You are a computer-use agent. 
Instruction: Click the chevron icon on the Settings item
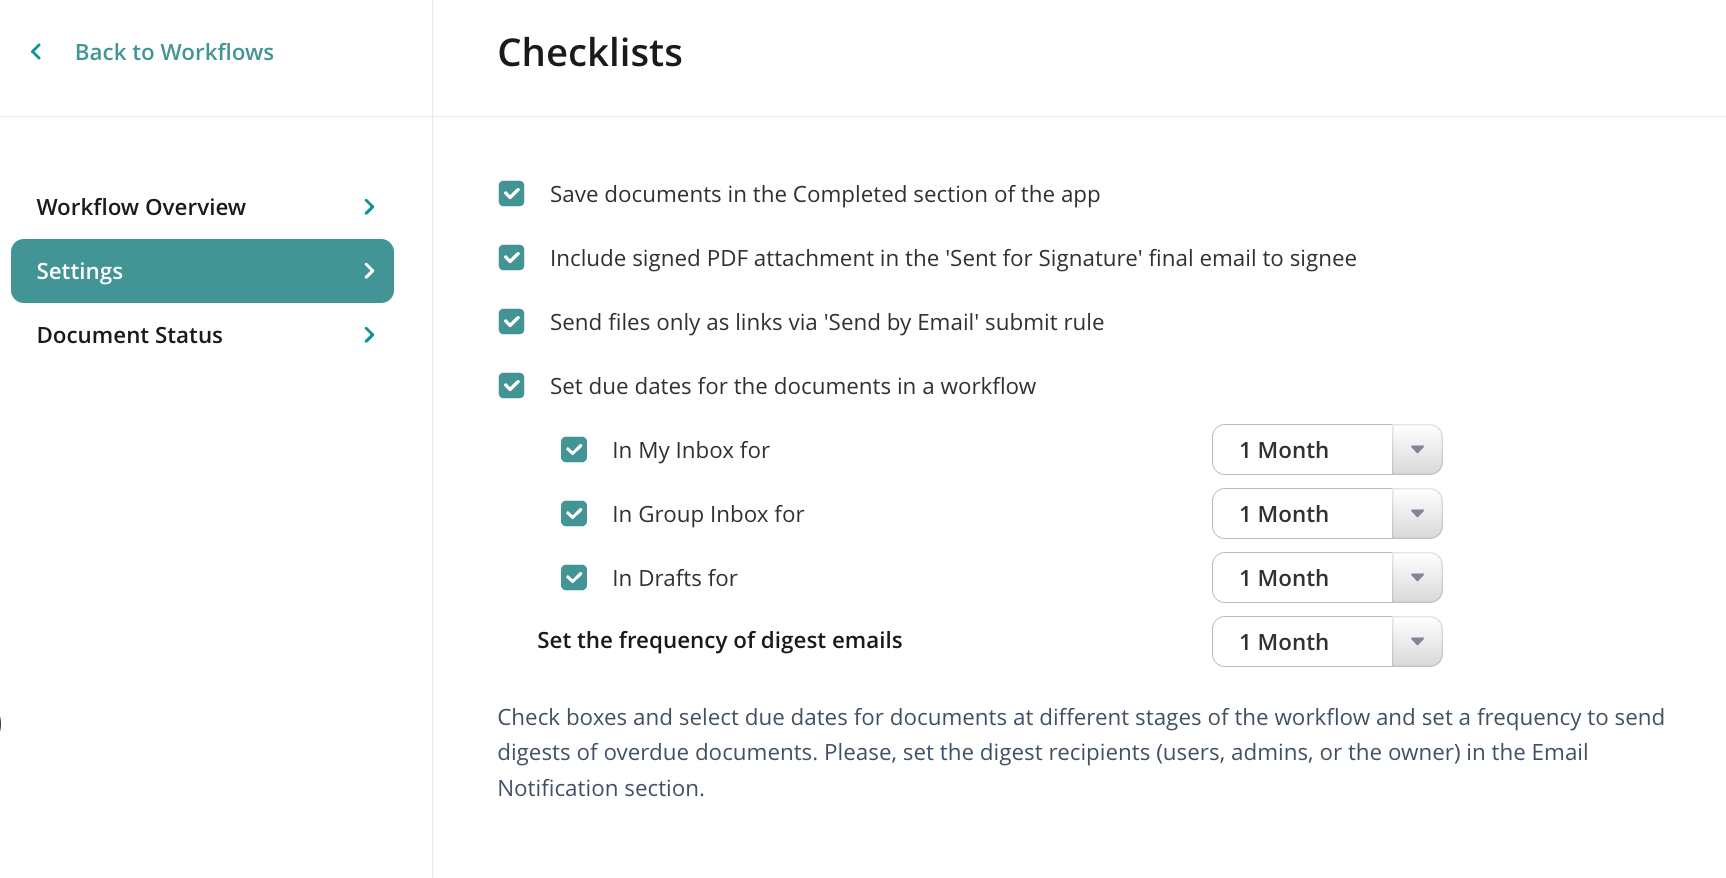pos(369,271)
